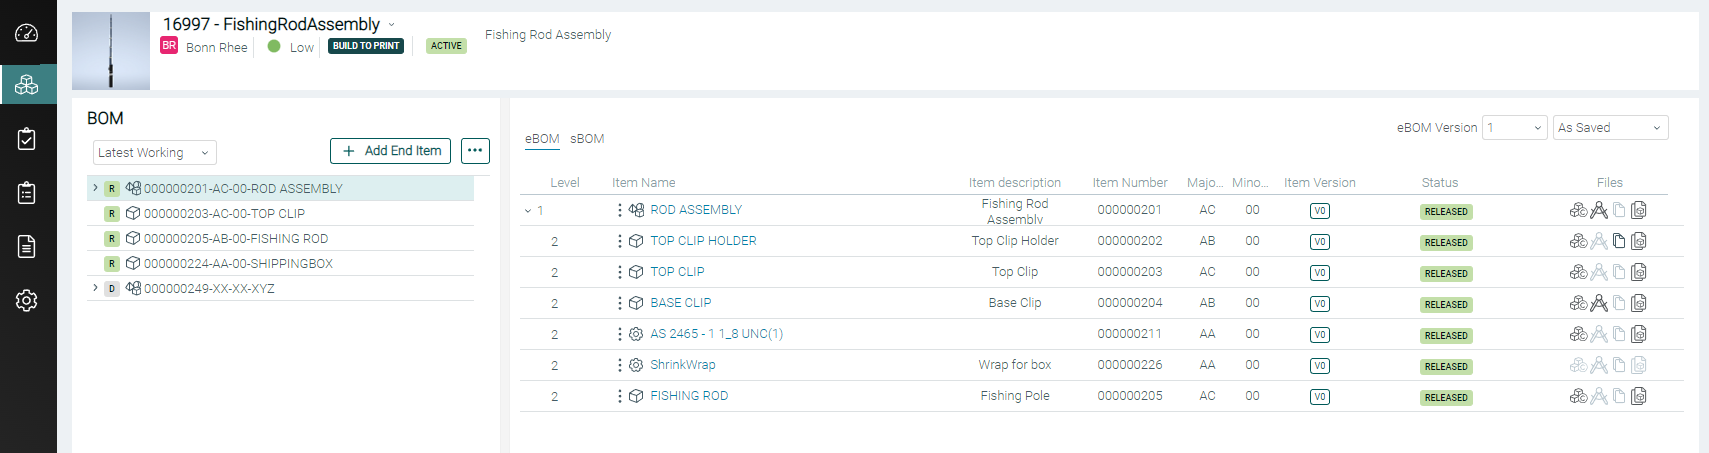1709x453 pixels.
Task: Open the dashboard gauge icon in sidebar
Action: 27,33
